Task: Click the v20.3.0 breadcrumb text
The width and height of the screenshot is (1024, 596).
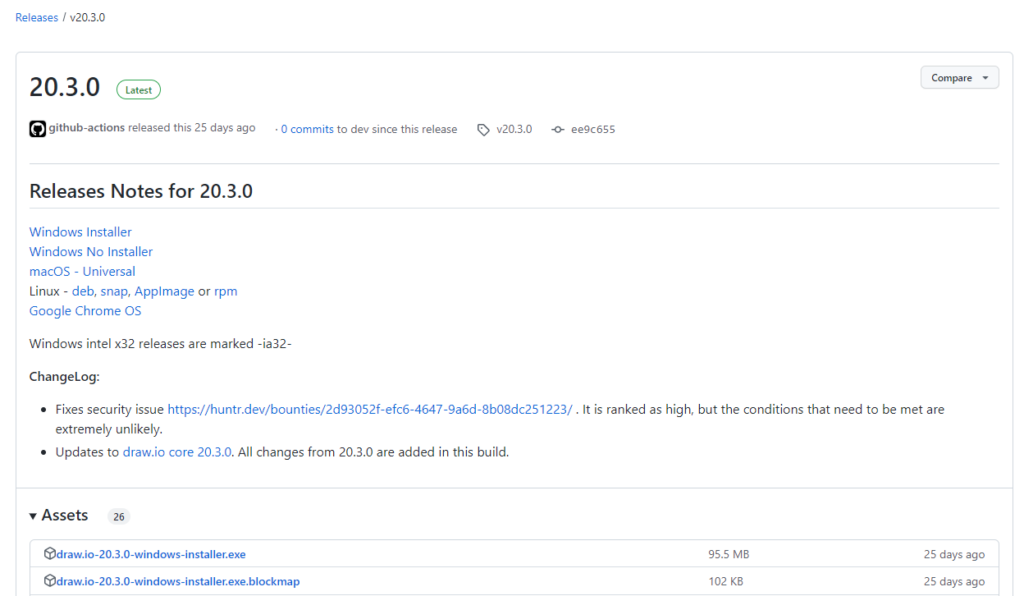Action: (88, 18)
